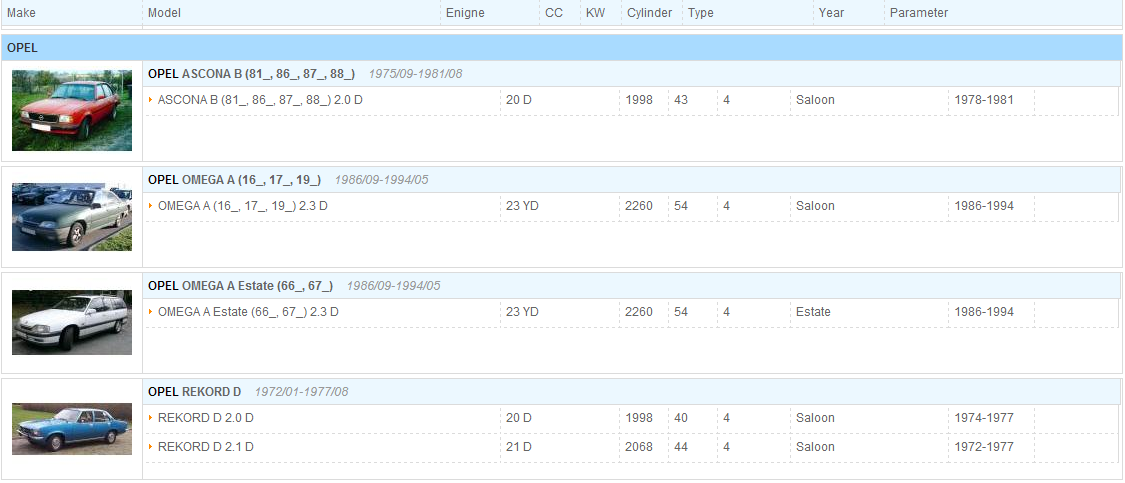Click year range 1978-1981
The width and height of the screenshot is (1125, 483).
(984, 100)
